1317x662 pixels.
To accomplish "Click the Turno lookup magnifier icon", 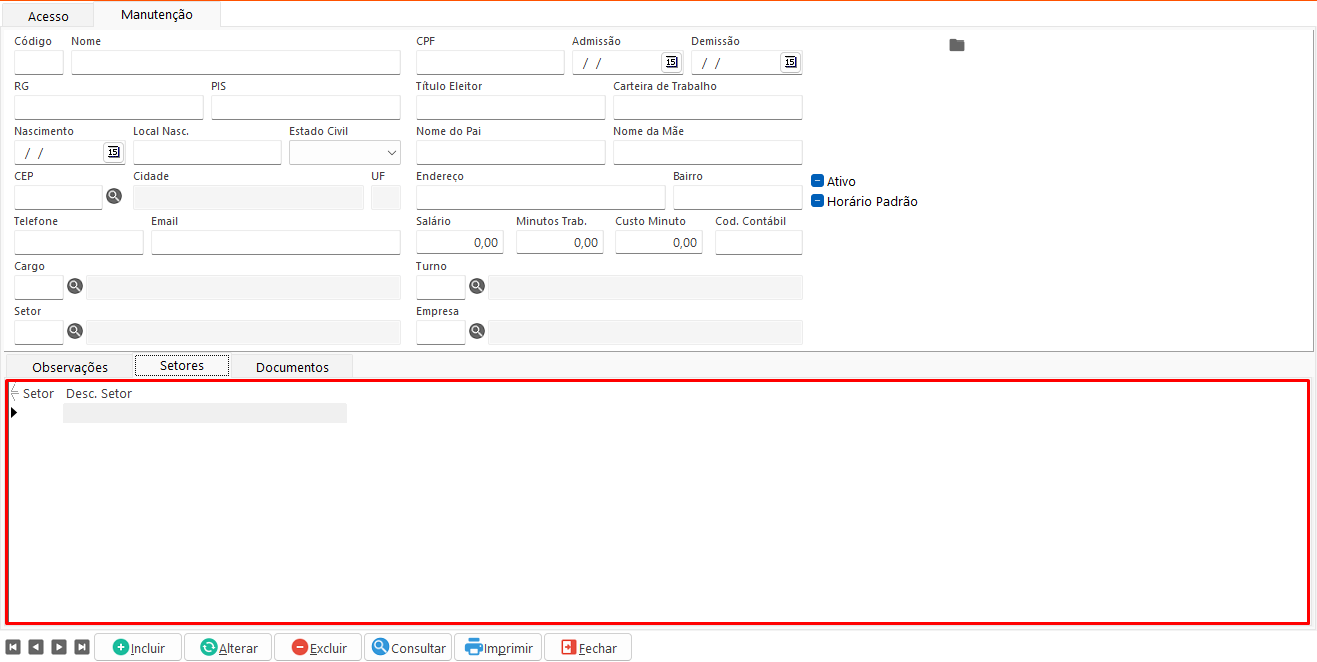I will (477, 287).
